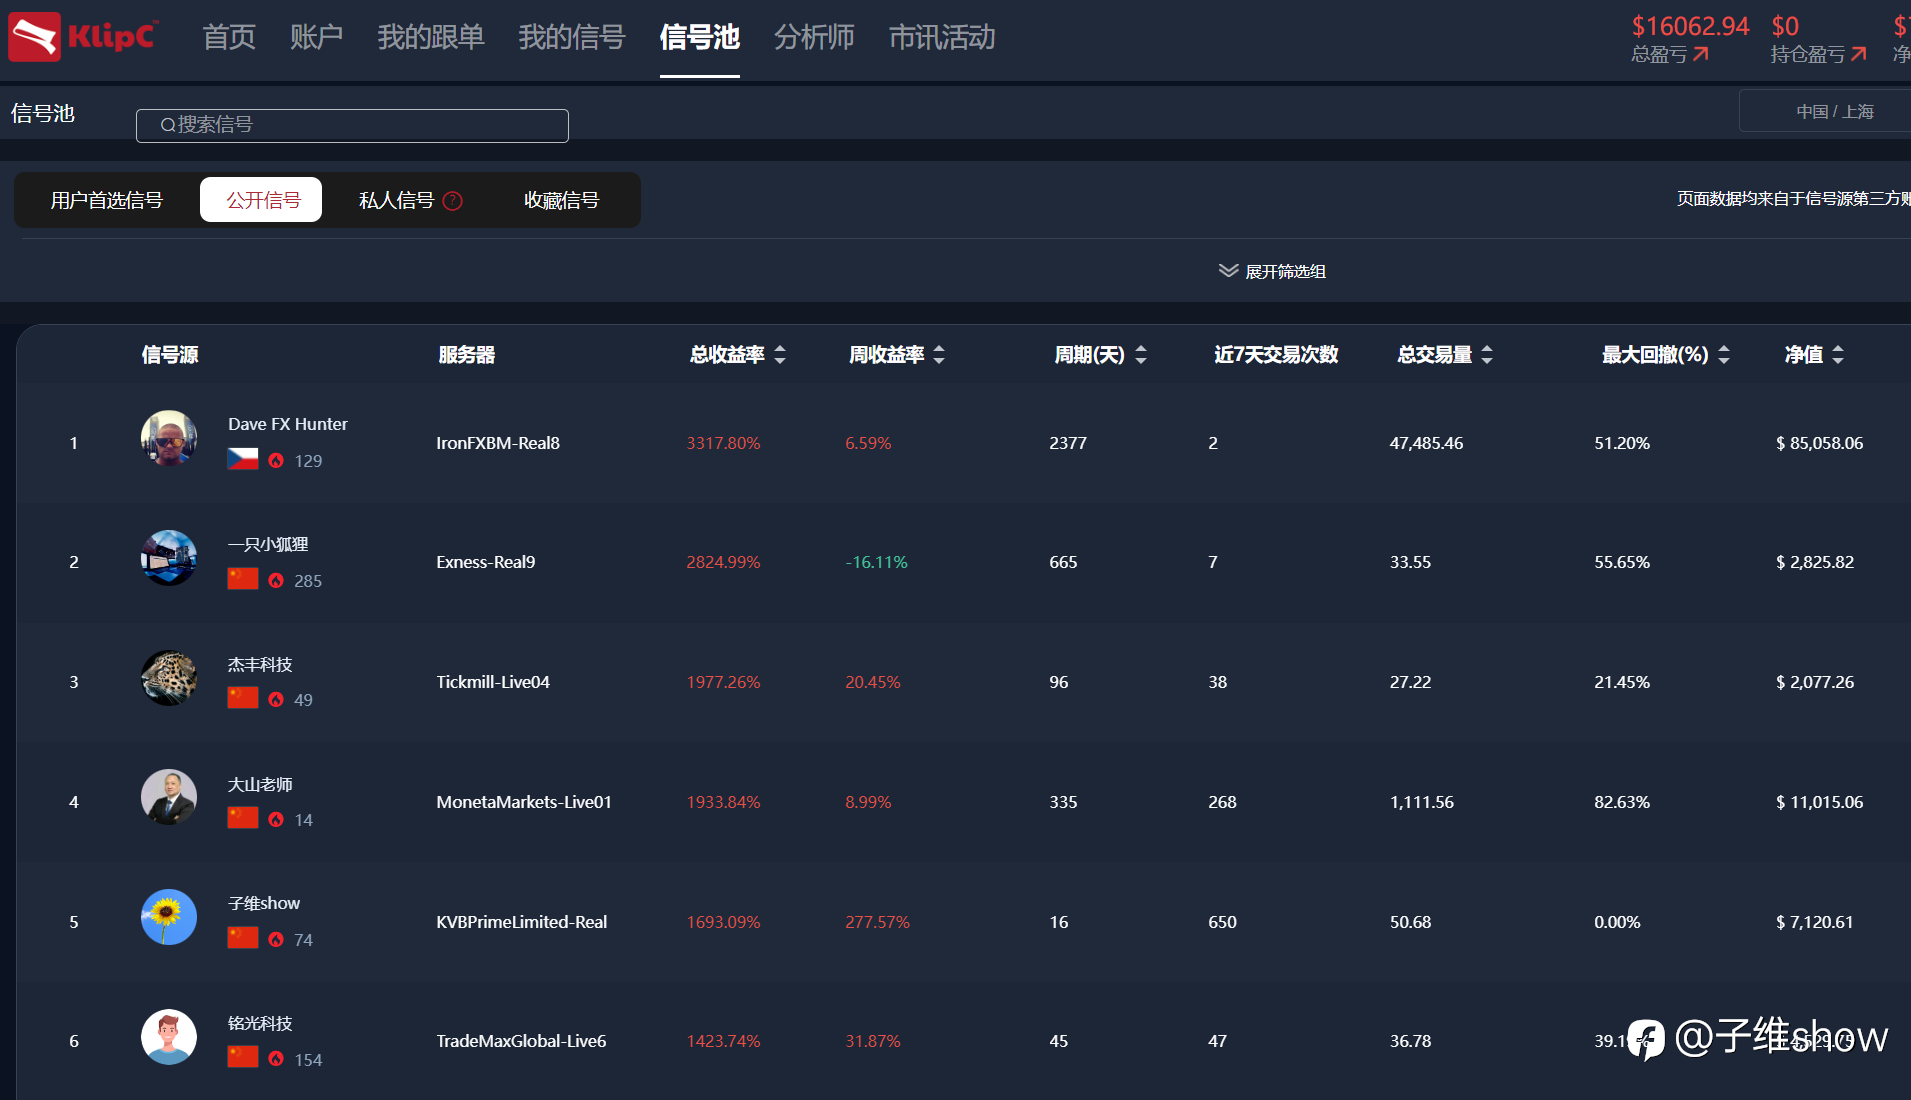Viewport: 1911px width, 1100px height.
Task: Click the KlipC logo
Action: click(83, 37)
